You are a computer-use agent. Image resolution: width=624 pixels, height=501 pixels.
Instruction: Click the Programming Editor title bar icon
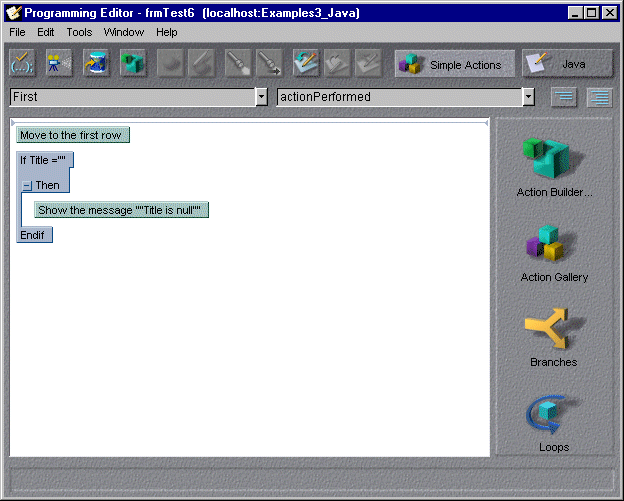pos(14,13)
